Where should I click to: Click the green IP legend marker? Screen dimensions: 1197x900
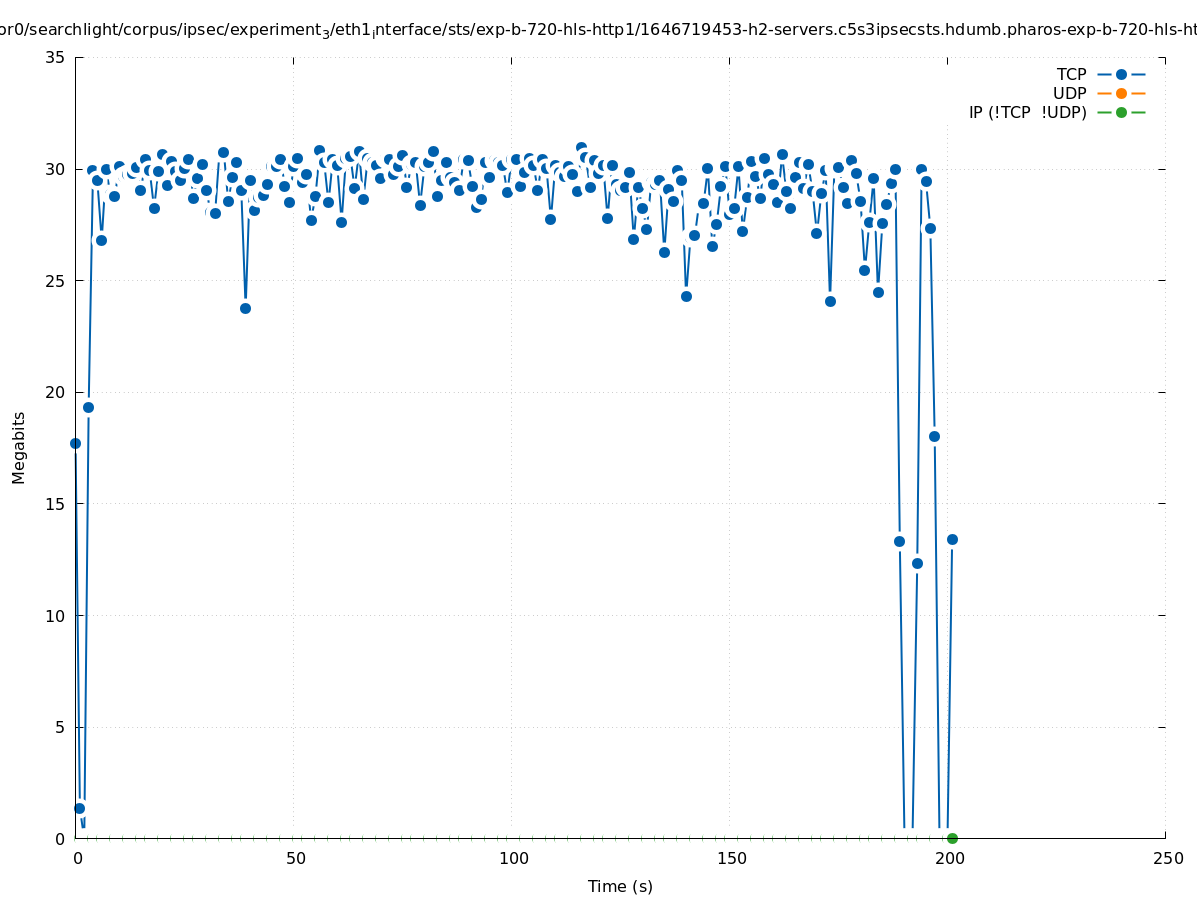[x=1121, y=112]
